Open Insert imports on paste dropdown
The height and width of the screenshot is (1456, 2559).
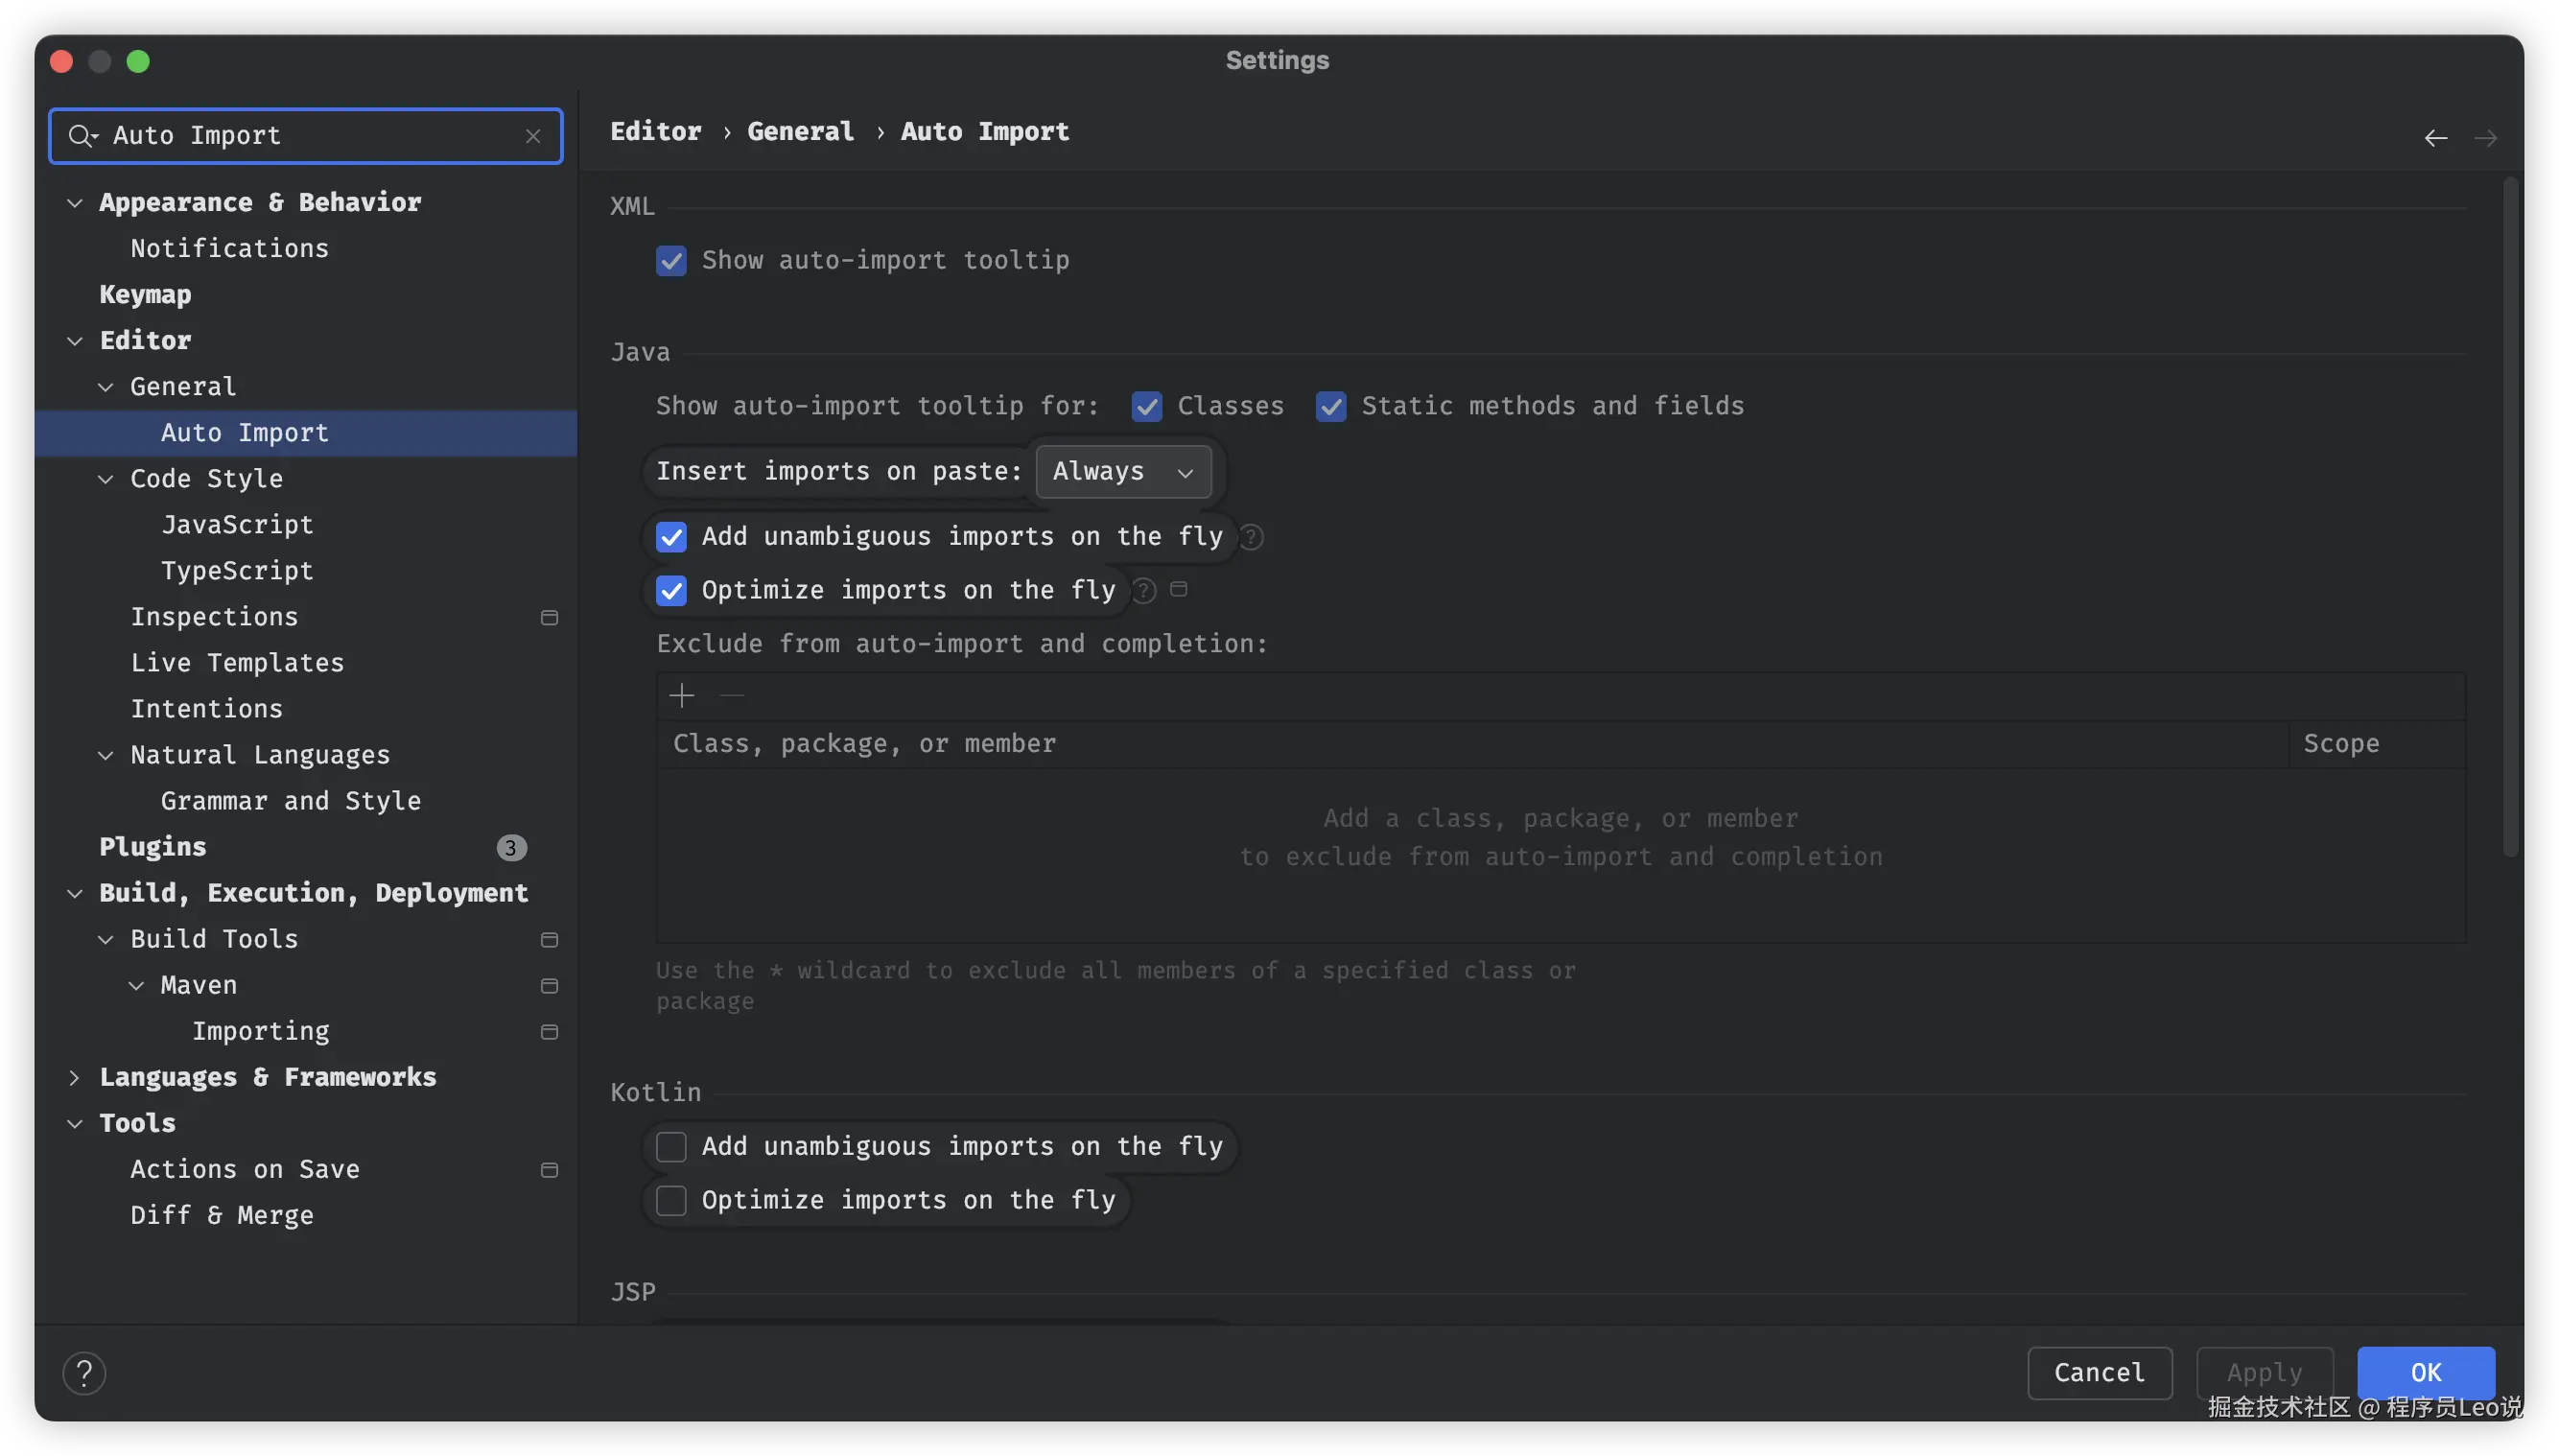(1123, 471)
